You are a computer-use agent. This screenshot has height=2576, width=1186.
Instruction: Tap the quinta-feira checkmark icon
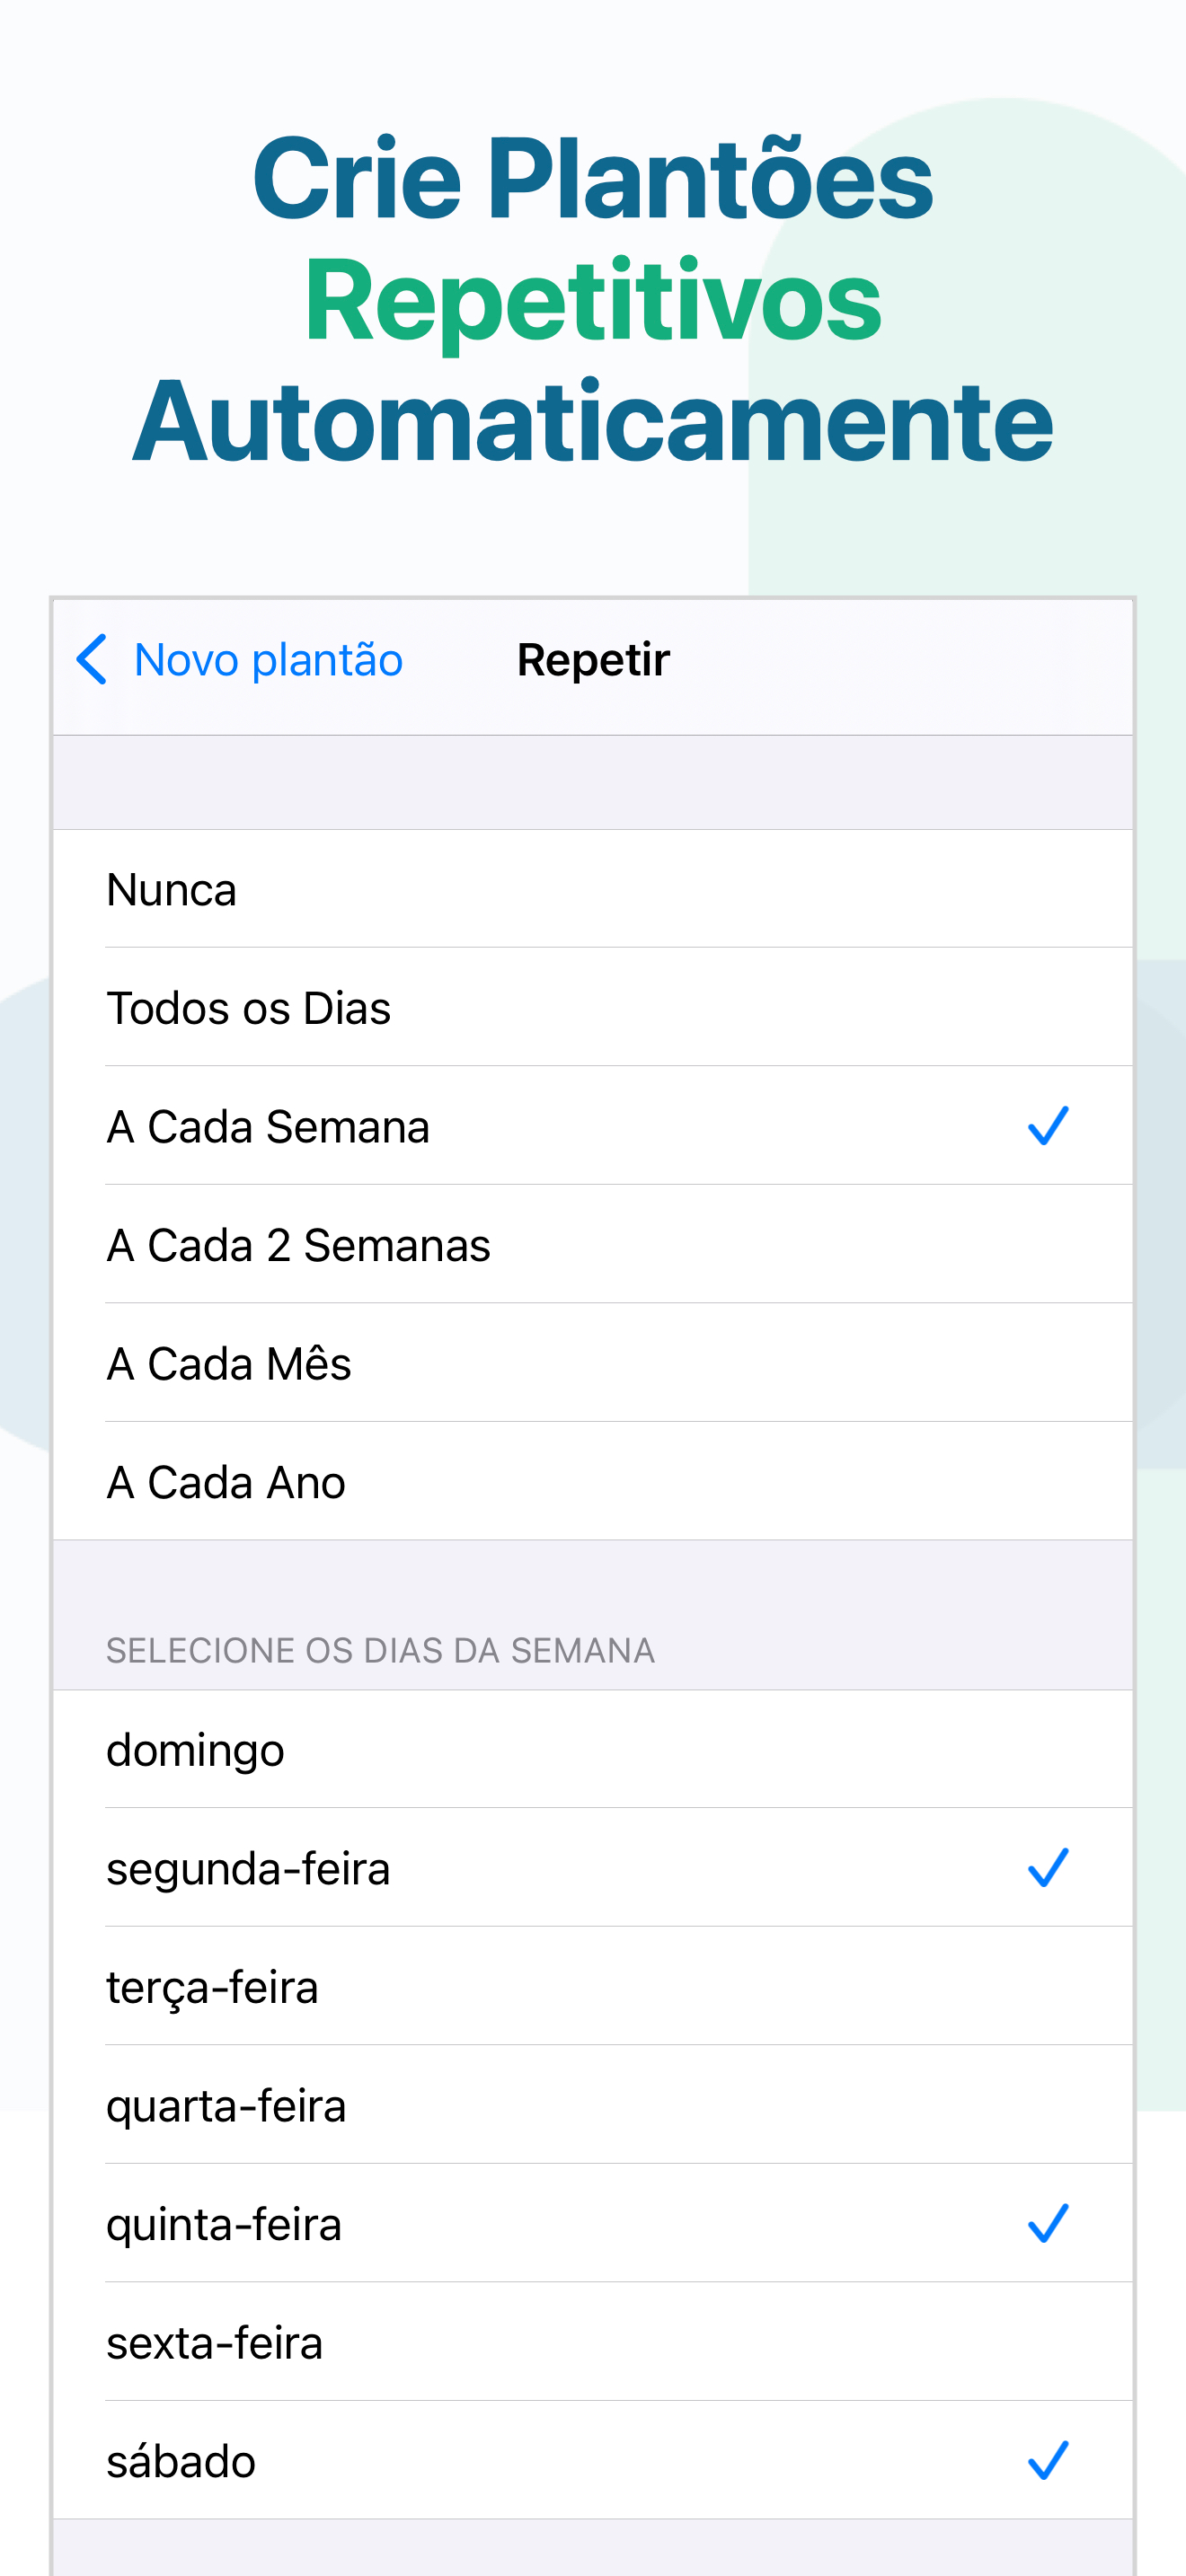(1048, 2224)
